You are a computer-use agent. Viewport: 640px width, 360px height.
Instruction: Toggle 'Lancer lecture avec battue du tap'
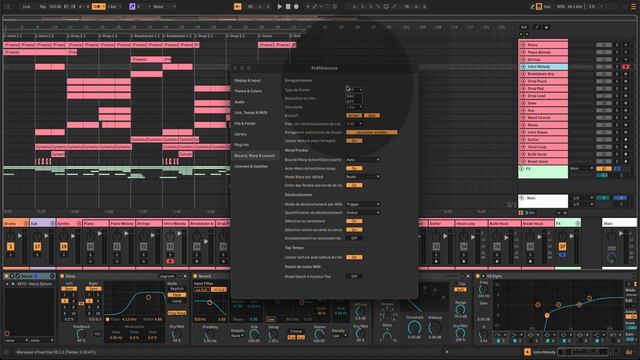click(x=354, y=257)
